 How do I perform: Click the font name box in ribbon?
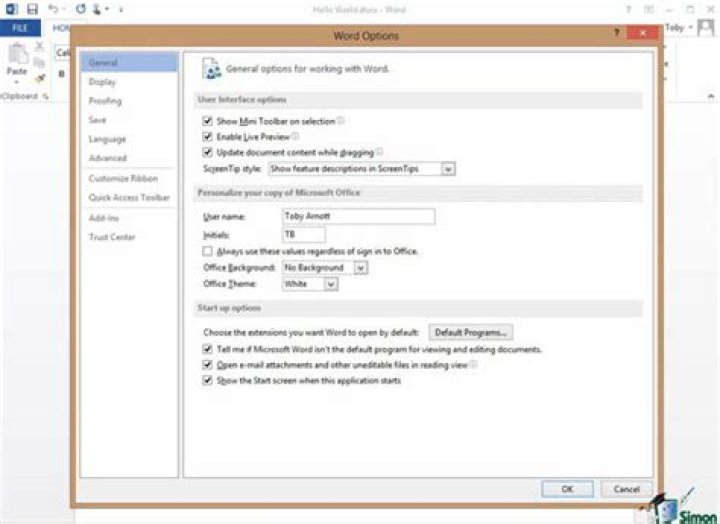(63, 53)
